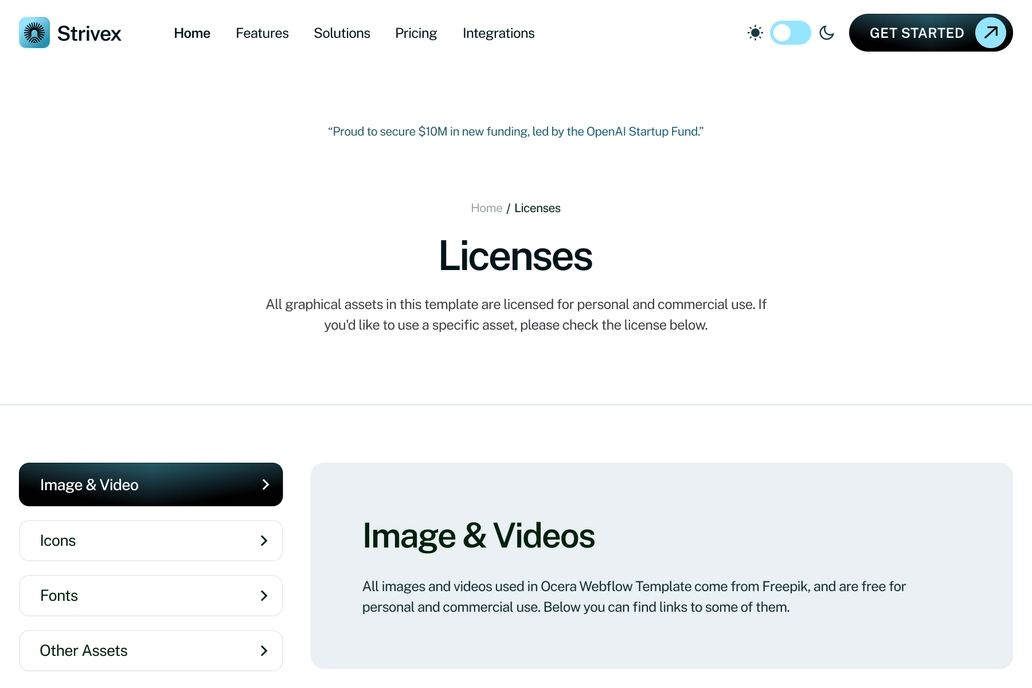
Task: Select the Other Assets tab
Action: pyautogui.click(x=151, y=650)
